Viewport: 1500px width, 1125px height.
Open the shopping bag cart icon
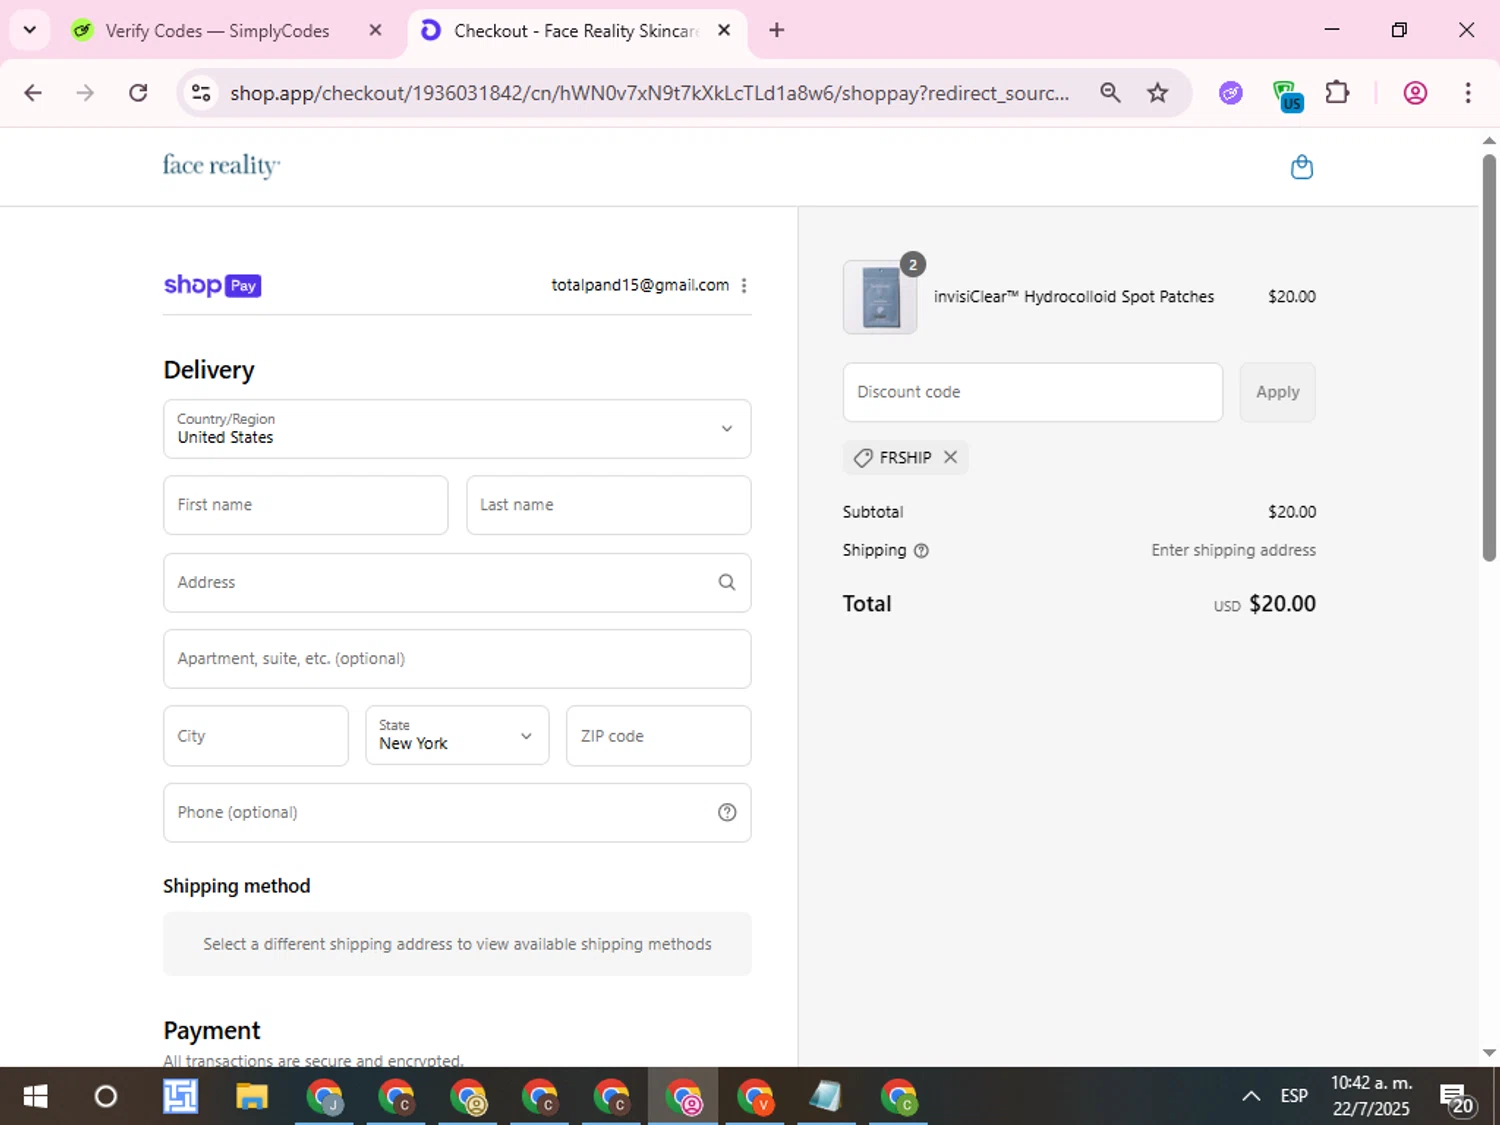[1301, 166]
